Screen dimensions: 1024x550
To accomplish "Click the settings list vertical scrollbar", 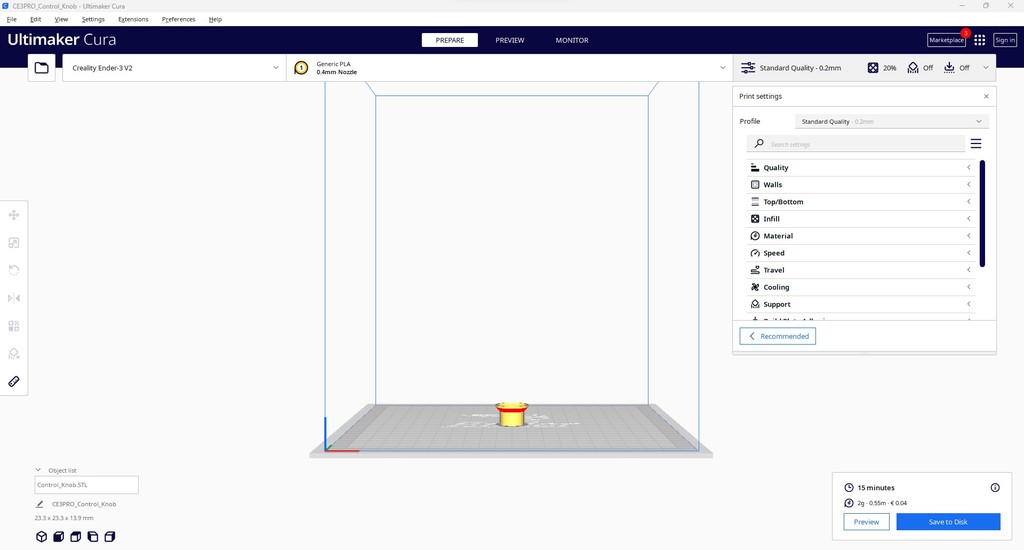I will tap(982, 214).
